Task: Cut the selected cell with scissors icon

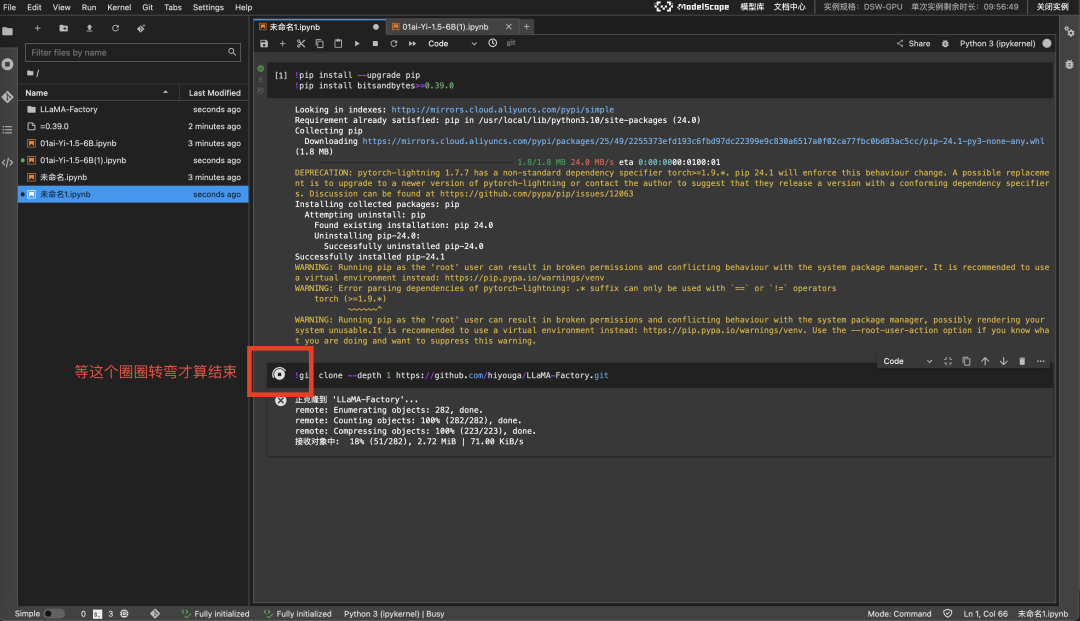Action: 301,43
